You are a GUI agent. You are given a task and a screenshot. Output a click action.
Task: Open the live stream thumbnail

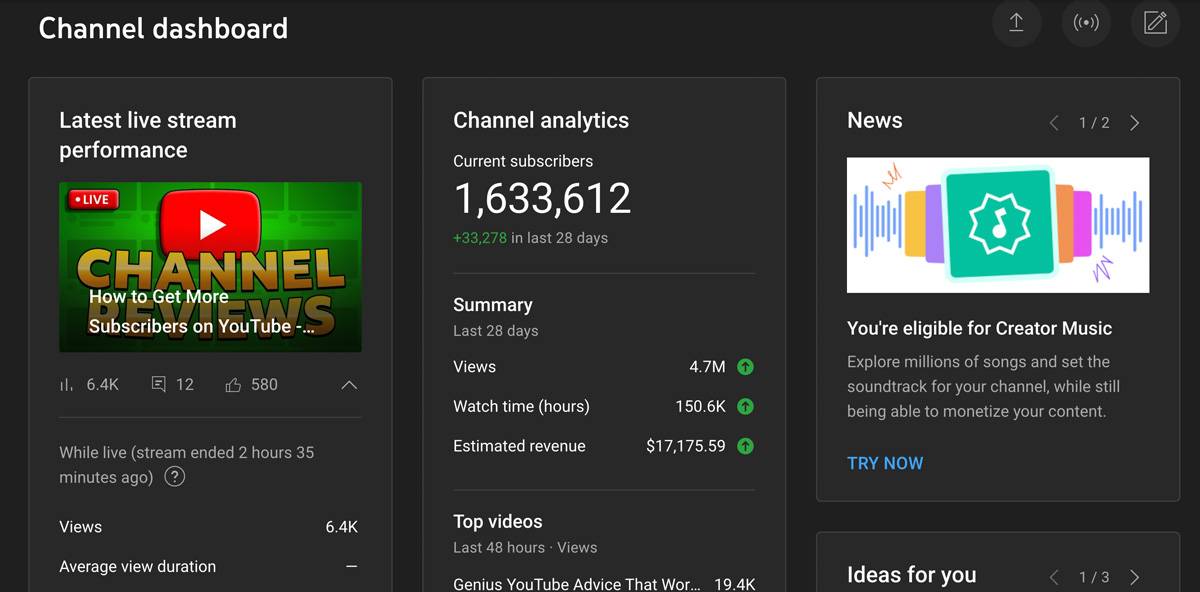point(210,267)
